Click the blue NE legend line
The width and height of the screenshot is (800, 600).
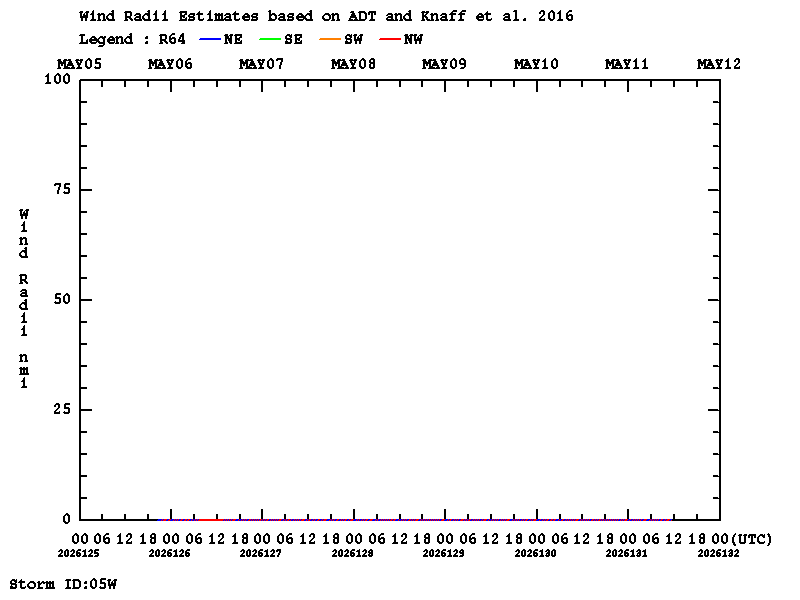click(210, 39)
